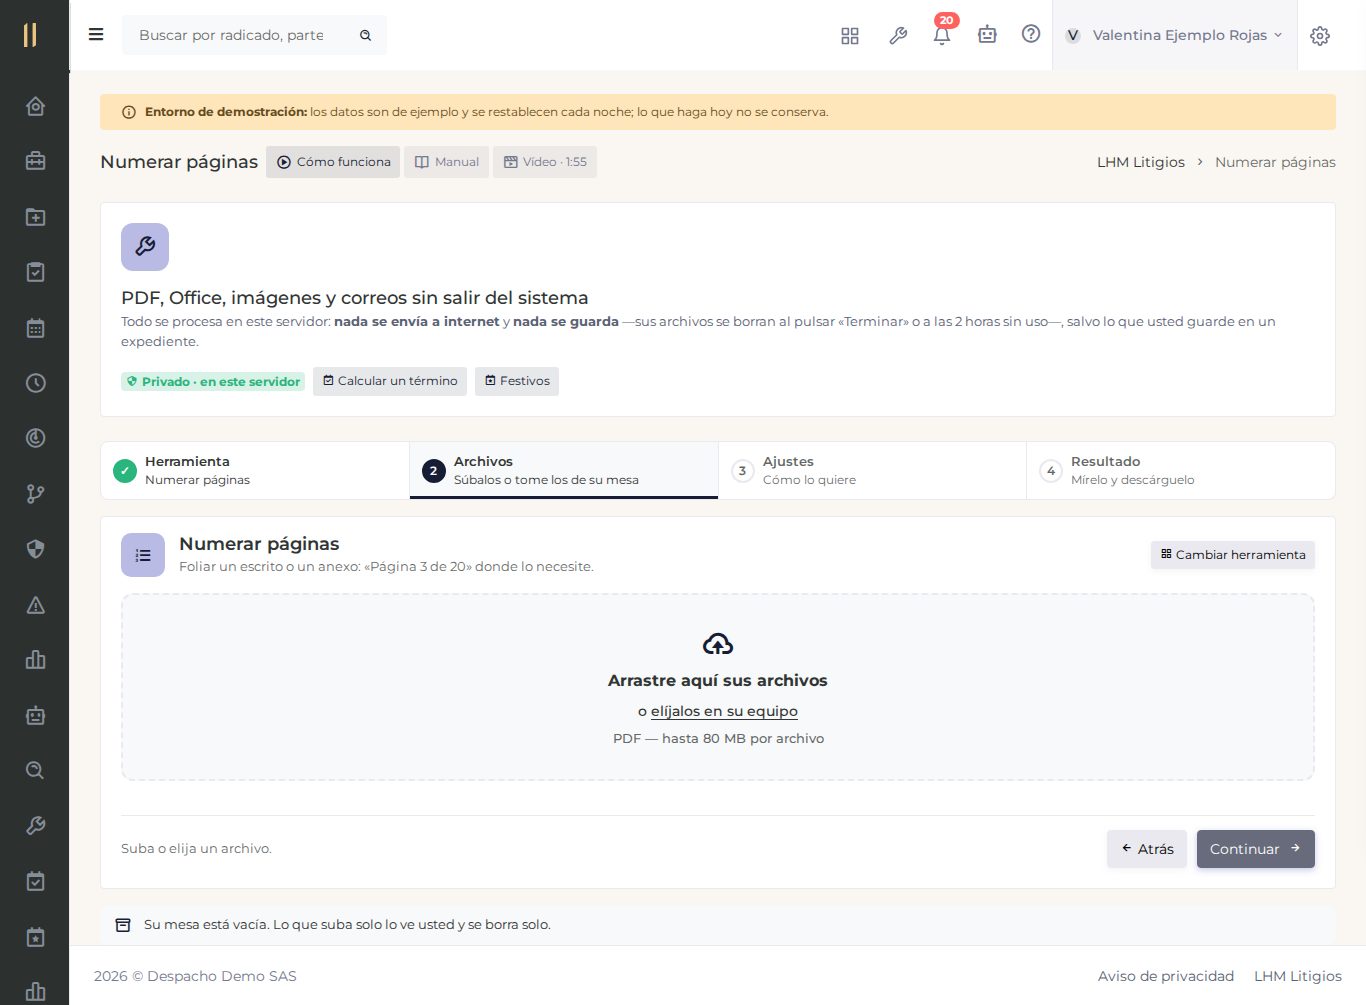This screenshot has width=1366, height=1005.
Task: Click the help question mark icon
Action: (x=1031, y=34)
